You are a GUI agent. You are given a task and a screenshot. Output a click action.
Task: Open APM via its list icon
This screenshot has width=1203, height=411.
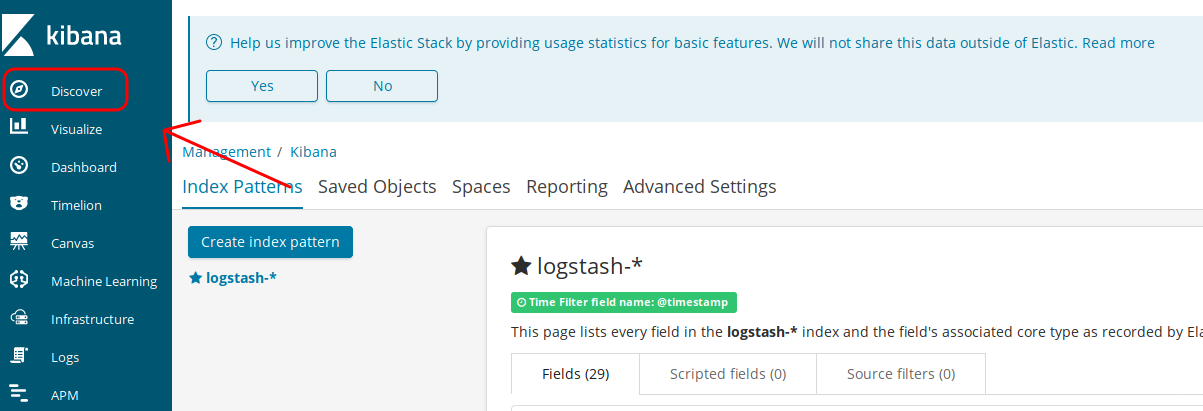18,394
